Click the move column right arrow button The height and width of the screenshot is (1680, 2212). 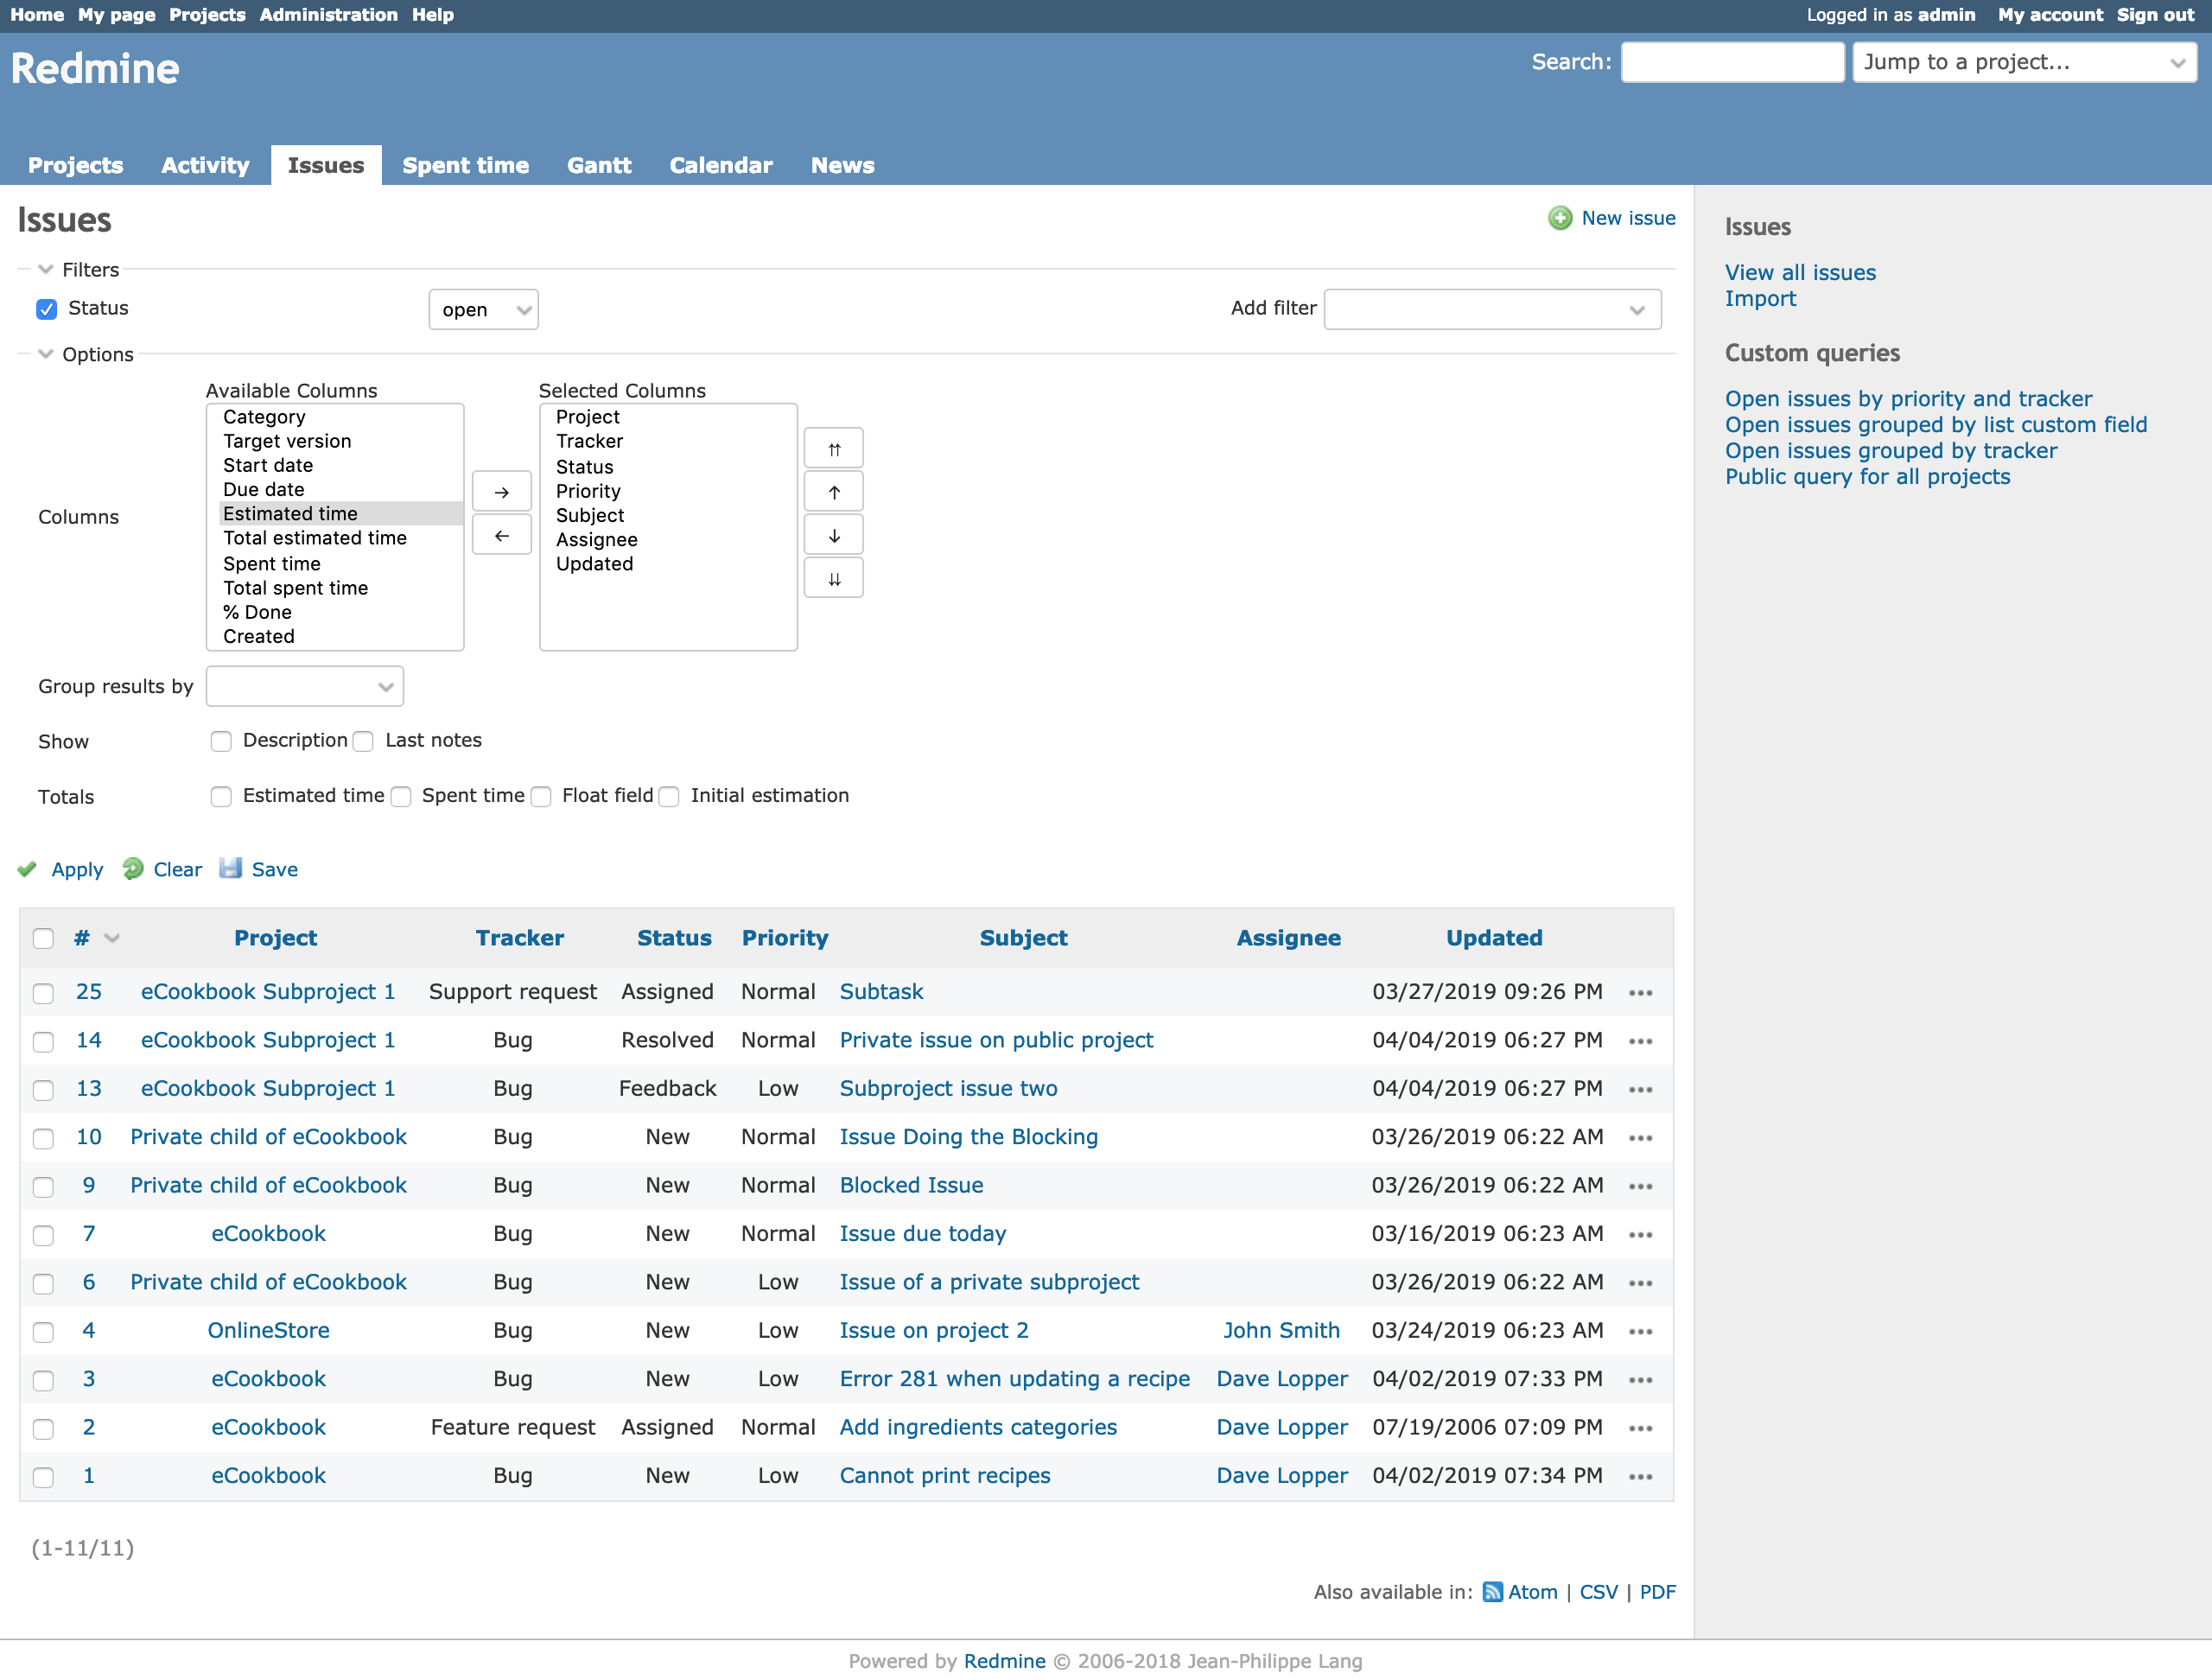point(501,492)
